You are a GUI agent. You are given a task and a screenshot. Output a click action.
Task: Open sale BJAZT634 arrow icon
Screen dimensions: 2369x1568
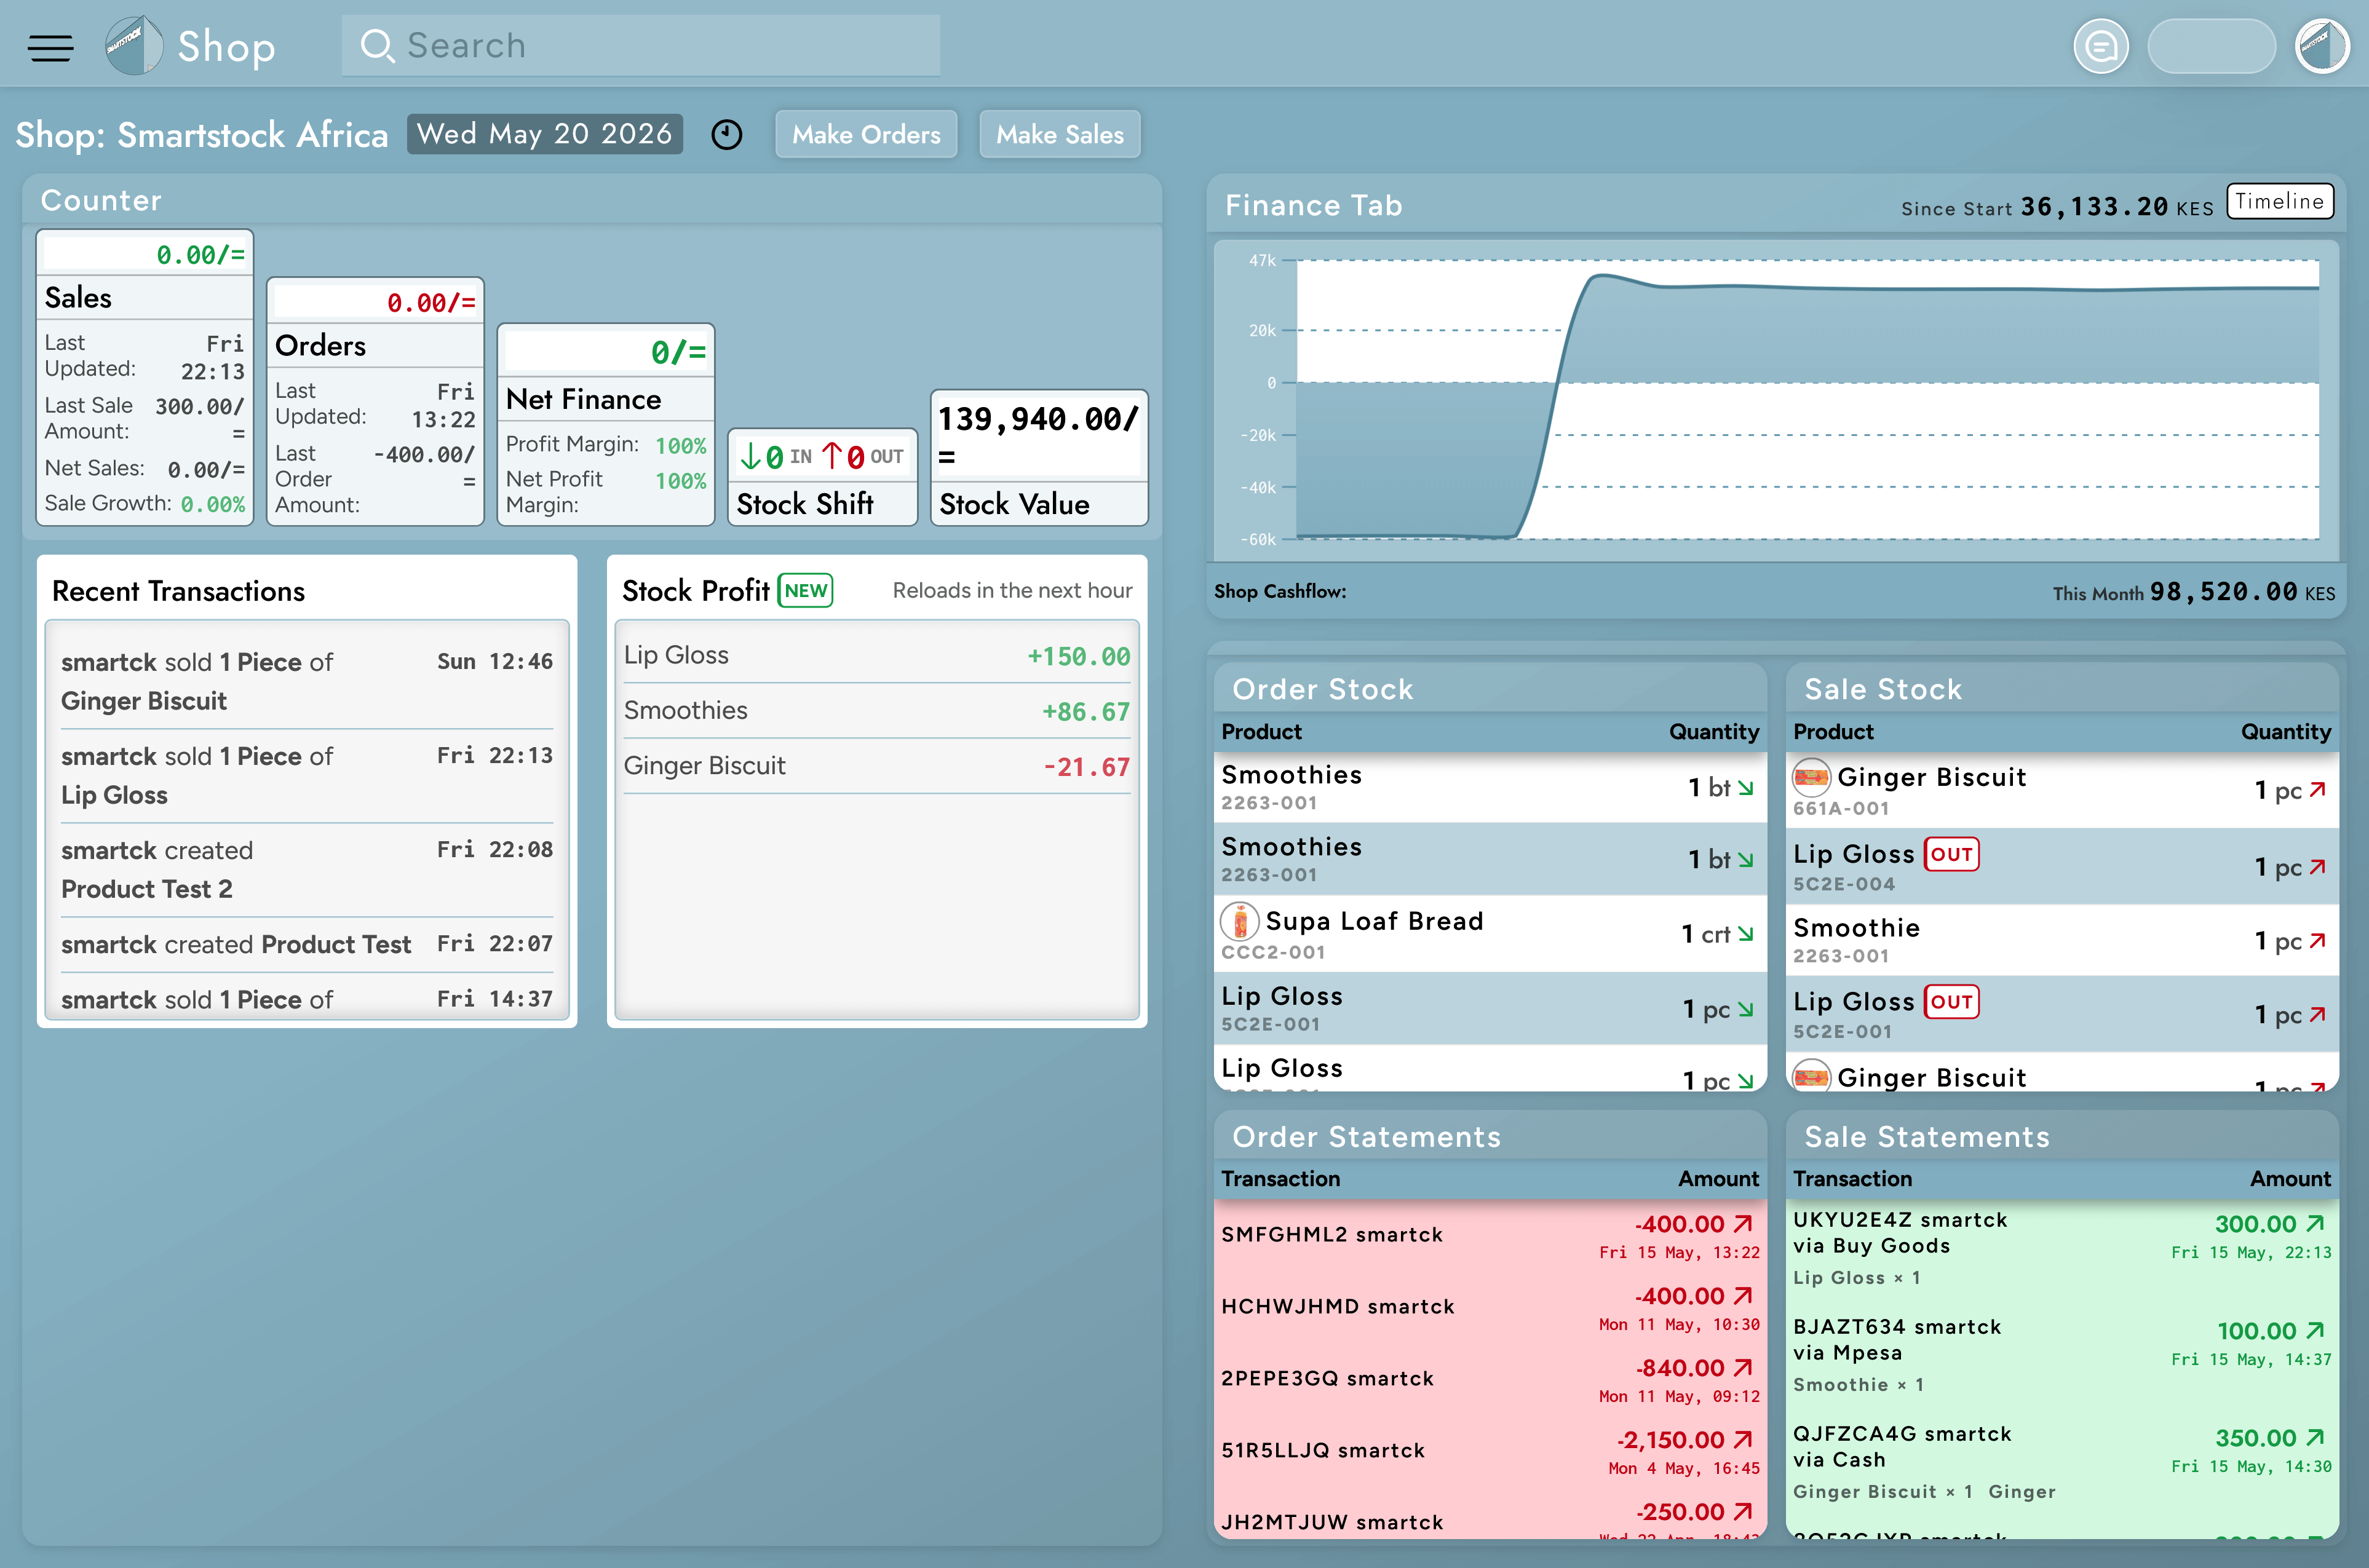(x=2315, y=1331)
